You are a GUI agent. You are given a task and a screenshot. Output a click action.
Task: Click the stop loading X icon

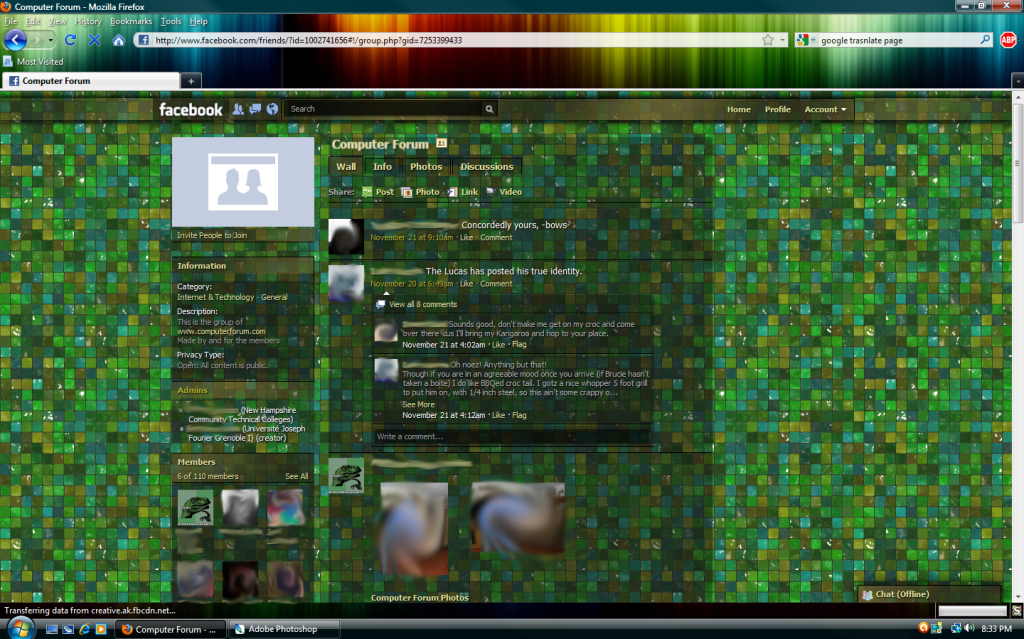(x=94, y=40)
